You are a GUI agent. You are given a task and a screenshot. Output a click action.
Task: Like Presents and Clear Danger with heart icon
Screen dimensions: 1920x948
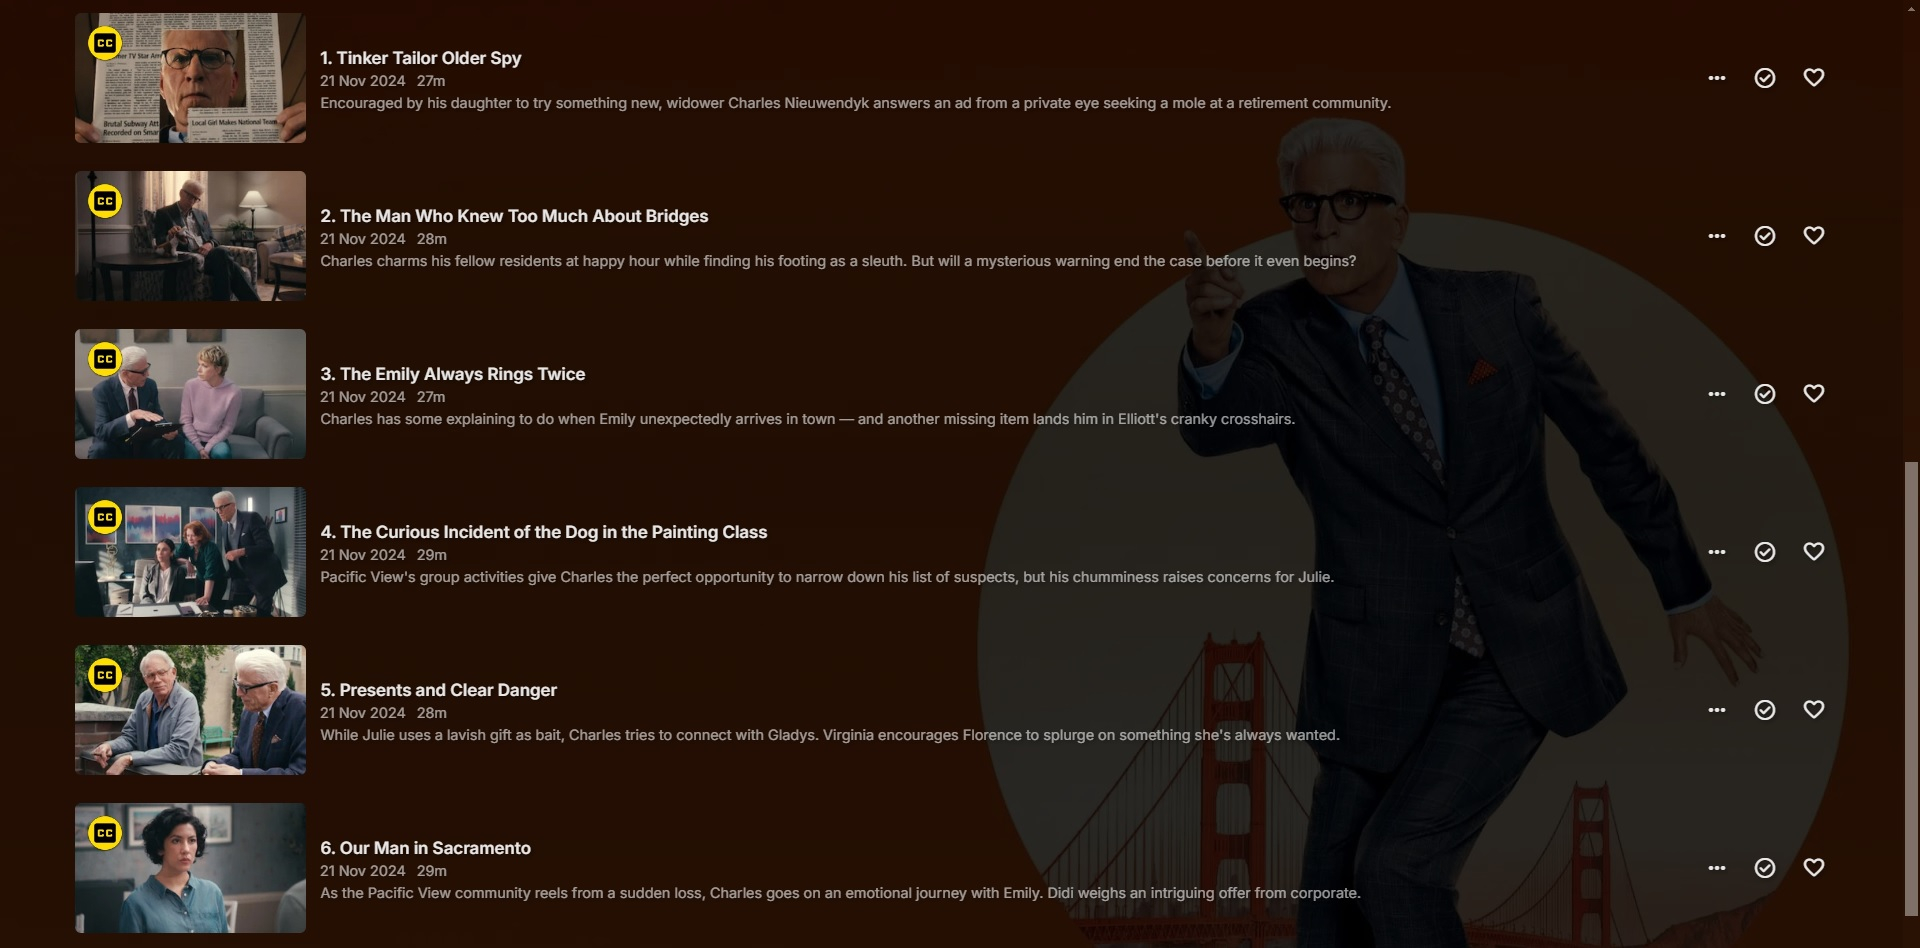1813,709
